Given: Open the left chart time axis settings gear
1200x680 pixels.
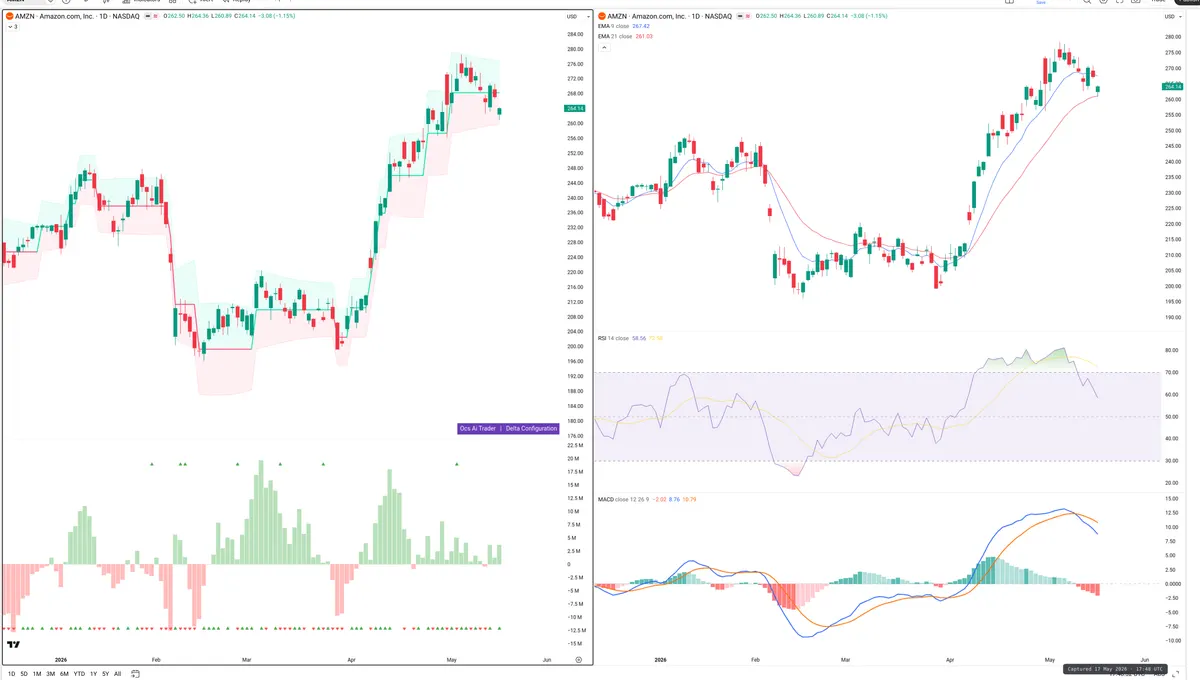Looking at the screenshot, I should click(579, 660).
